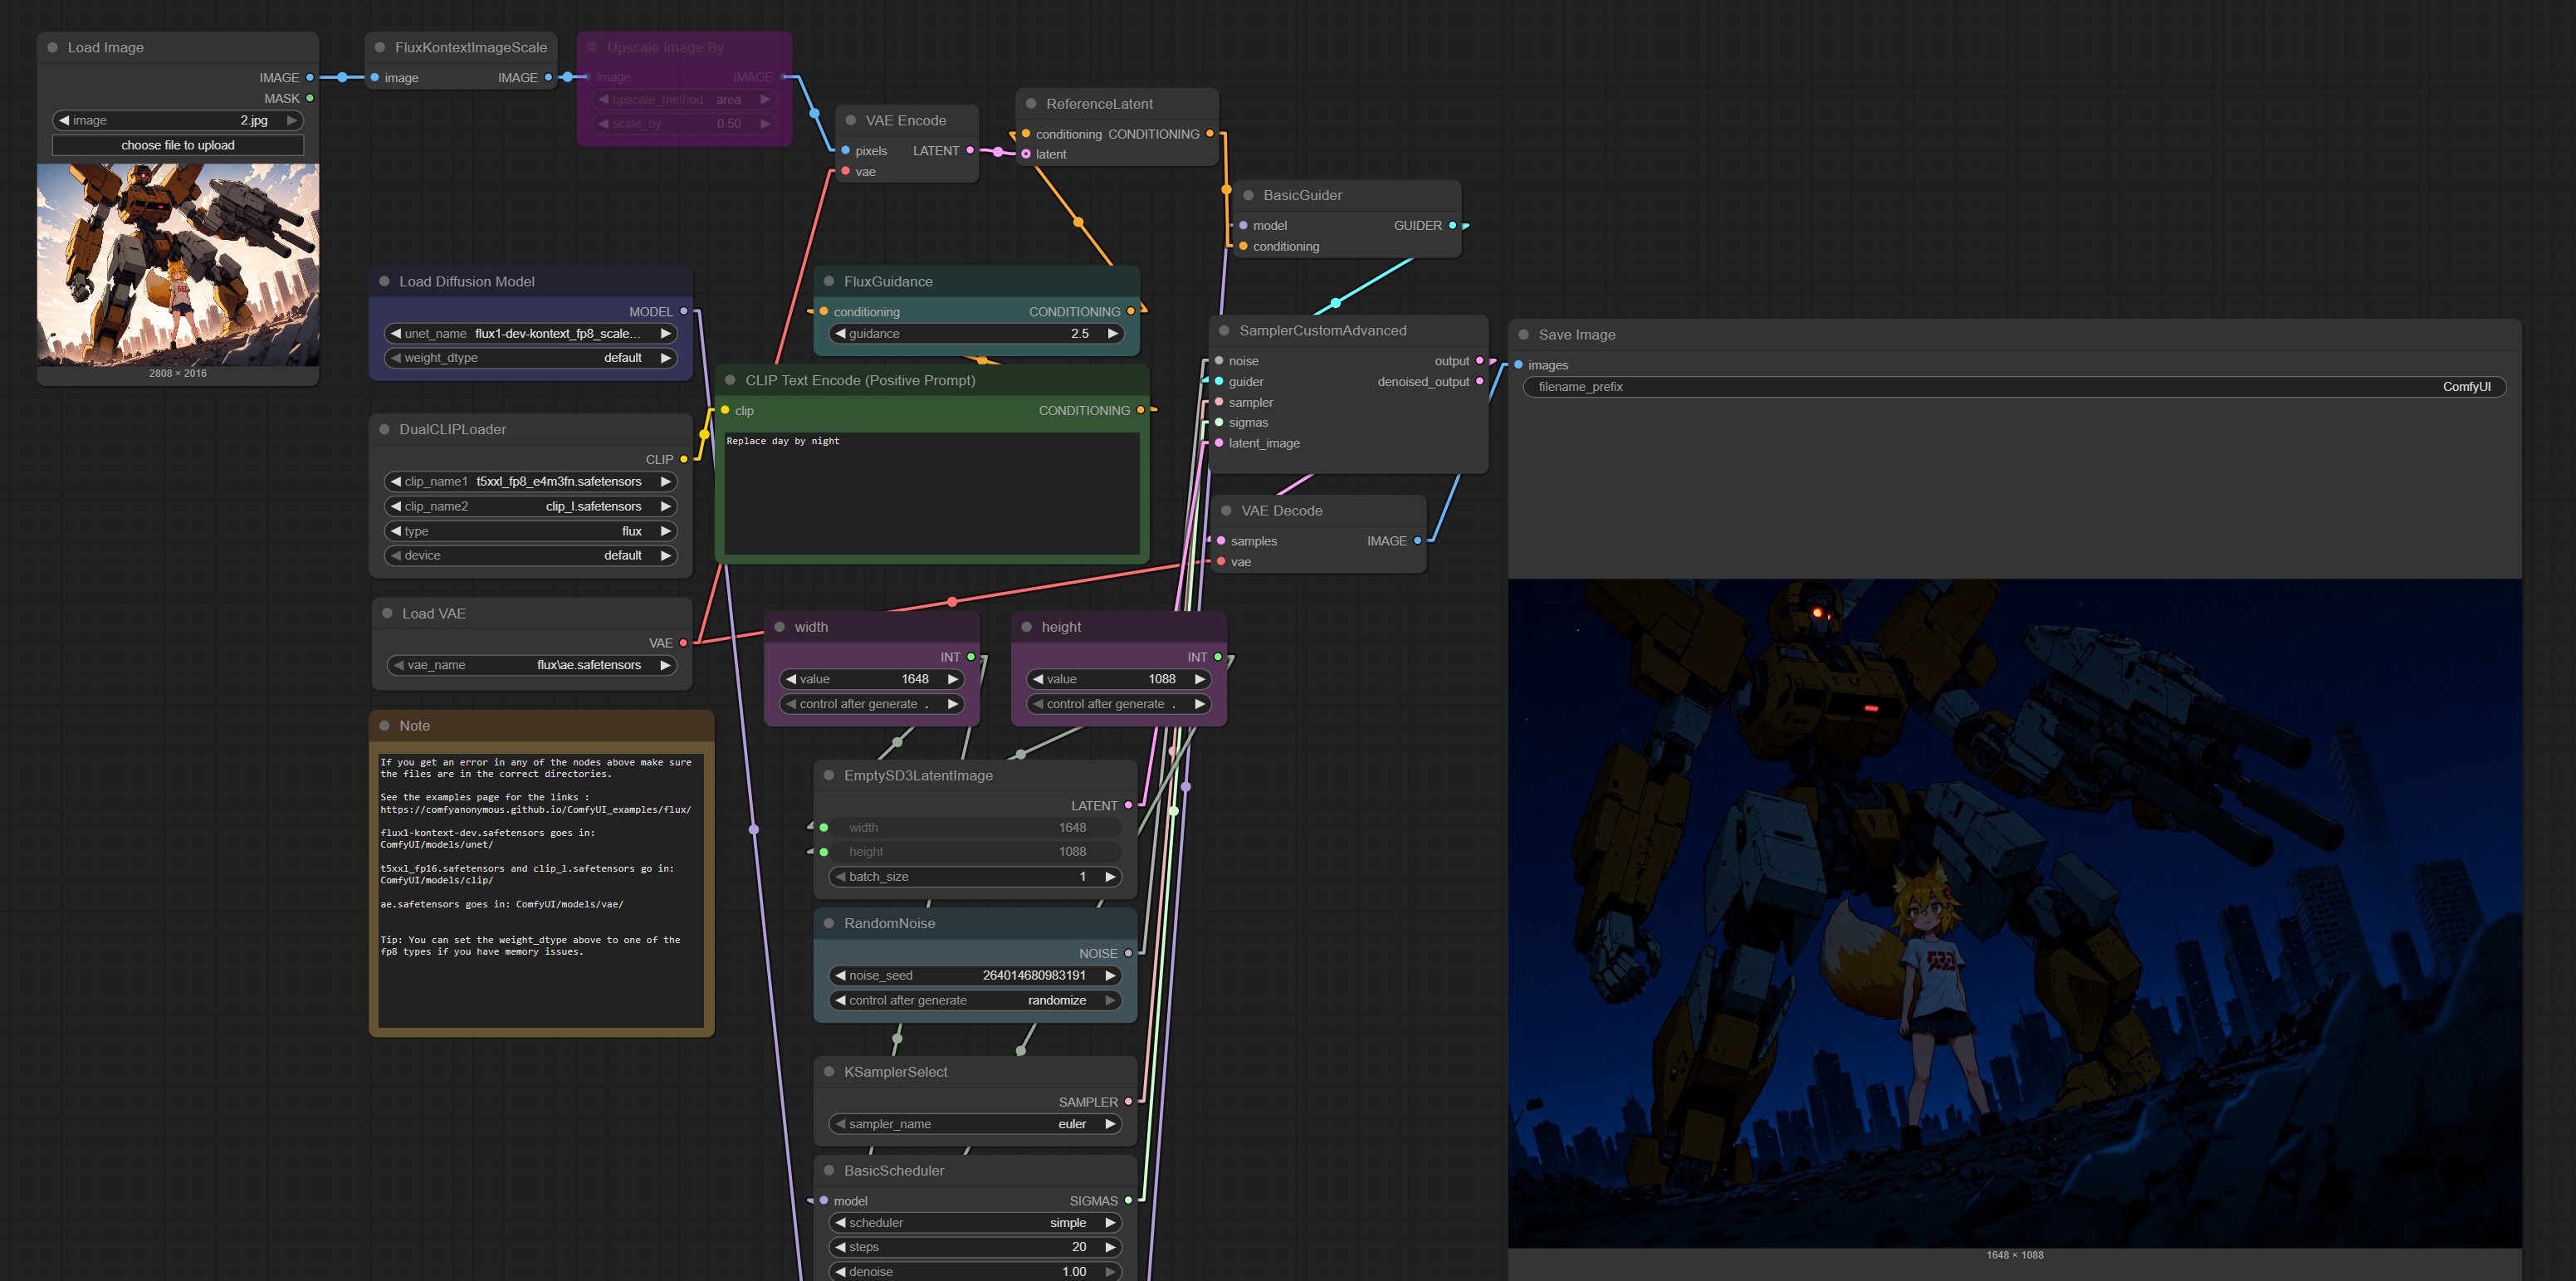Toggle collapse of the Note node

[384, 725]
